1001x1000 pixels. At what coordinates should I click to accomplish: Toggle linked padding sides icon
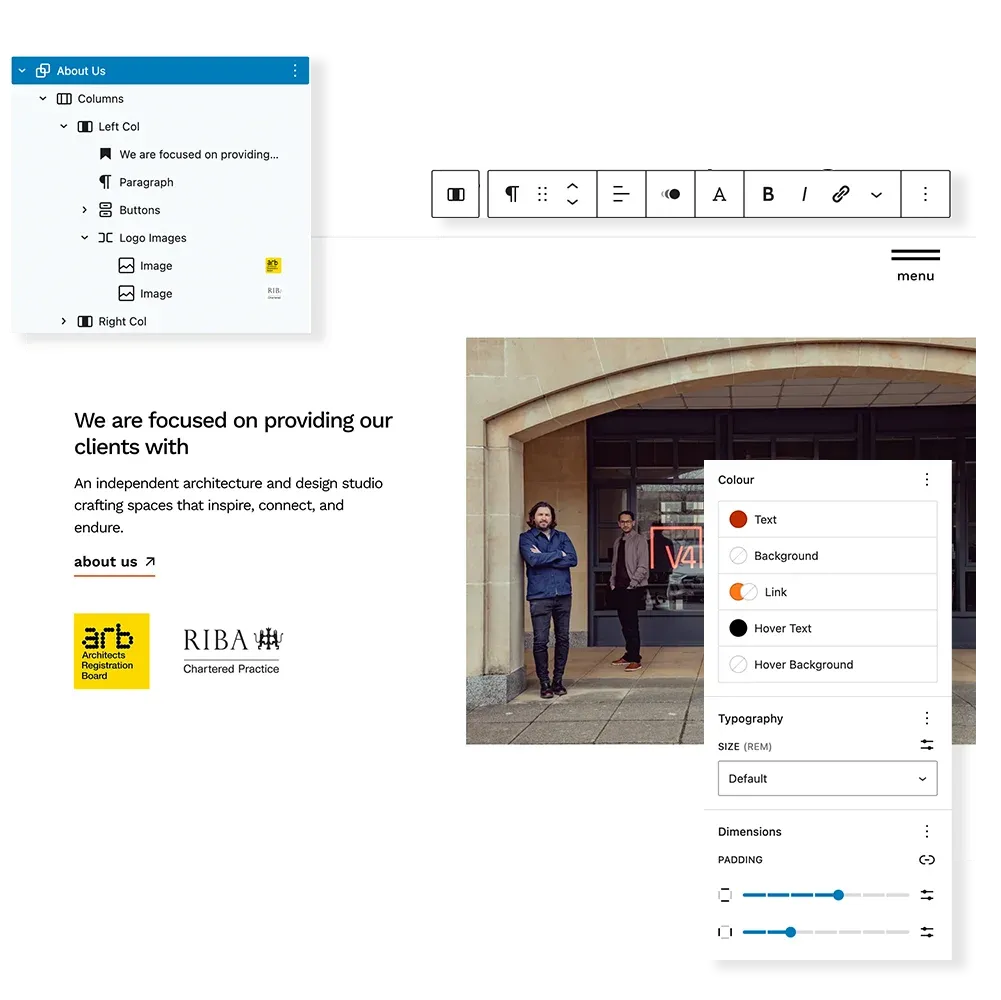(x=926, y=860)
